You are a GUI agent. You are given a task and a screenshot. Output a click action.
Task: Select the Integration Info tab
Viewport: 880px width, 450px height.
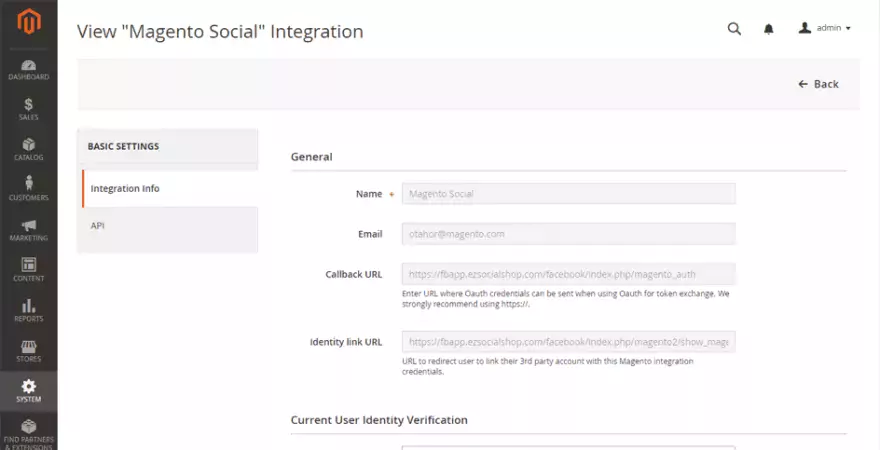(x=170, y=189)
